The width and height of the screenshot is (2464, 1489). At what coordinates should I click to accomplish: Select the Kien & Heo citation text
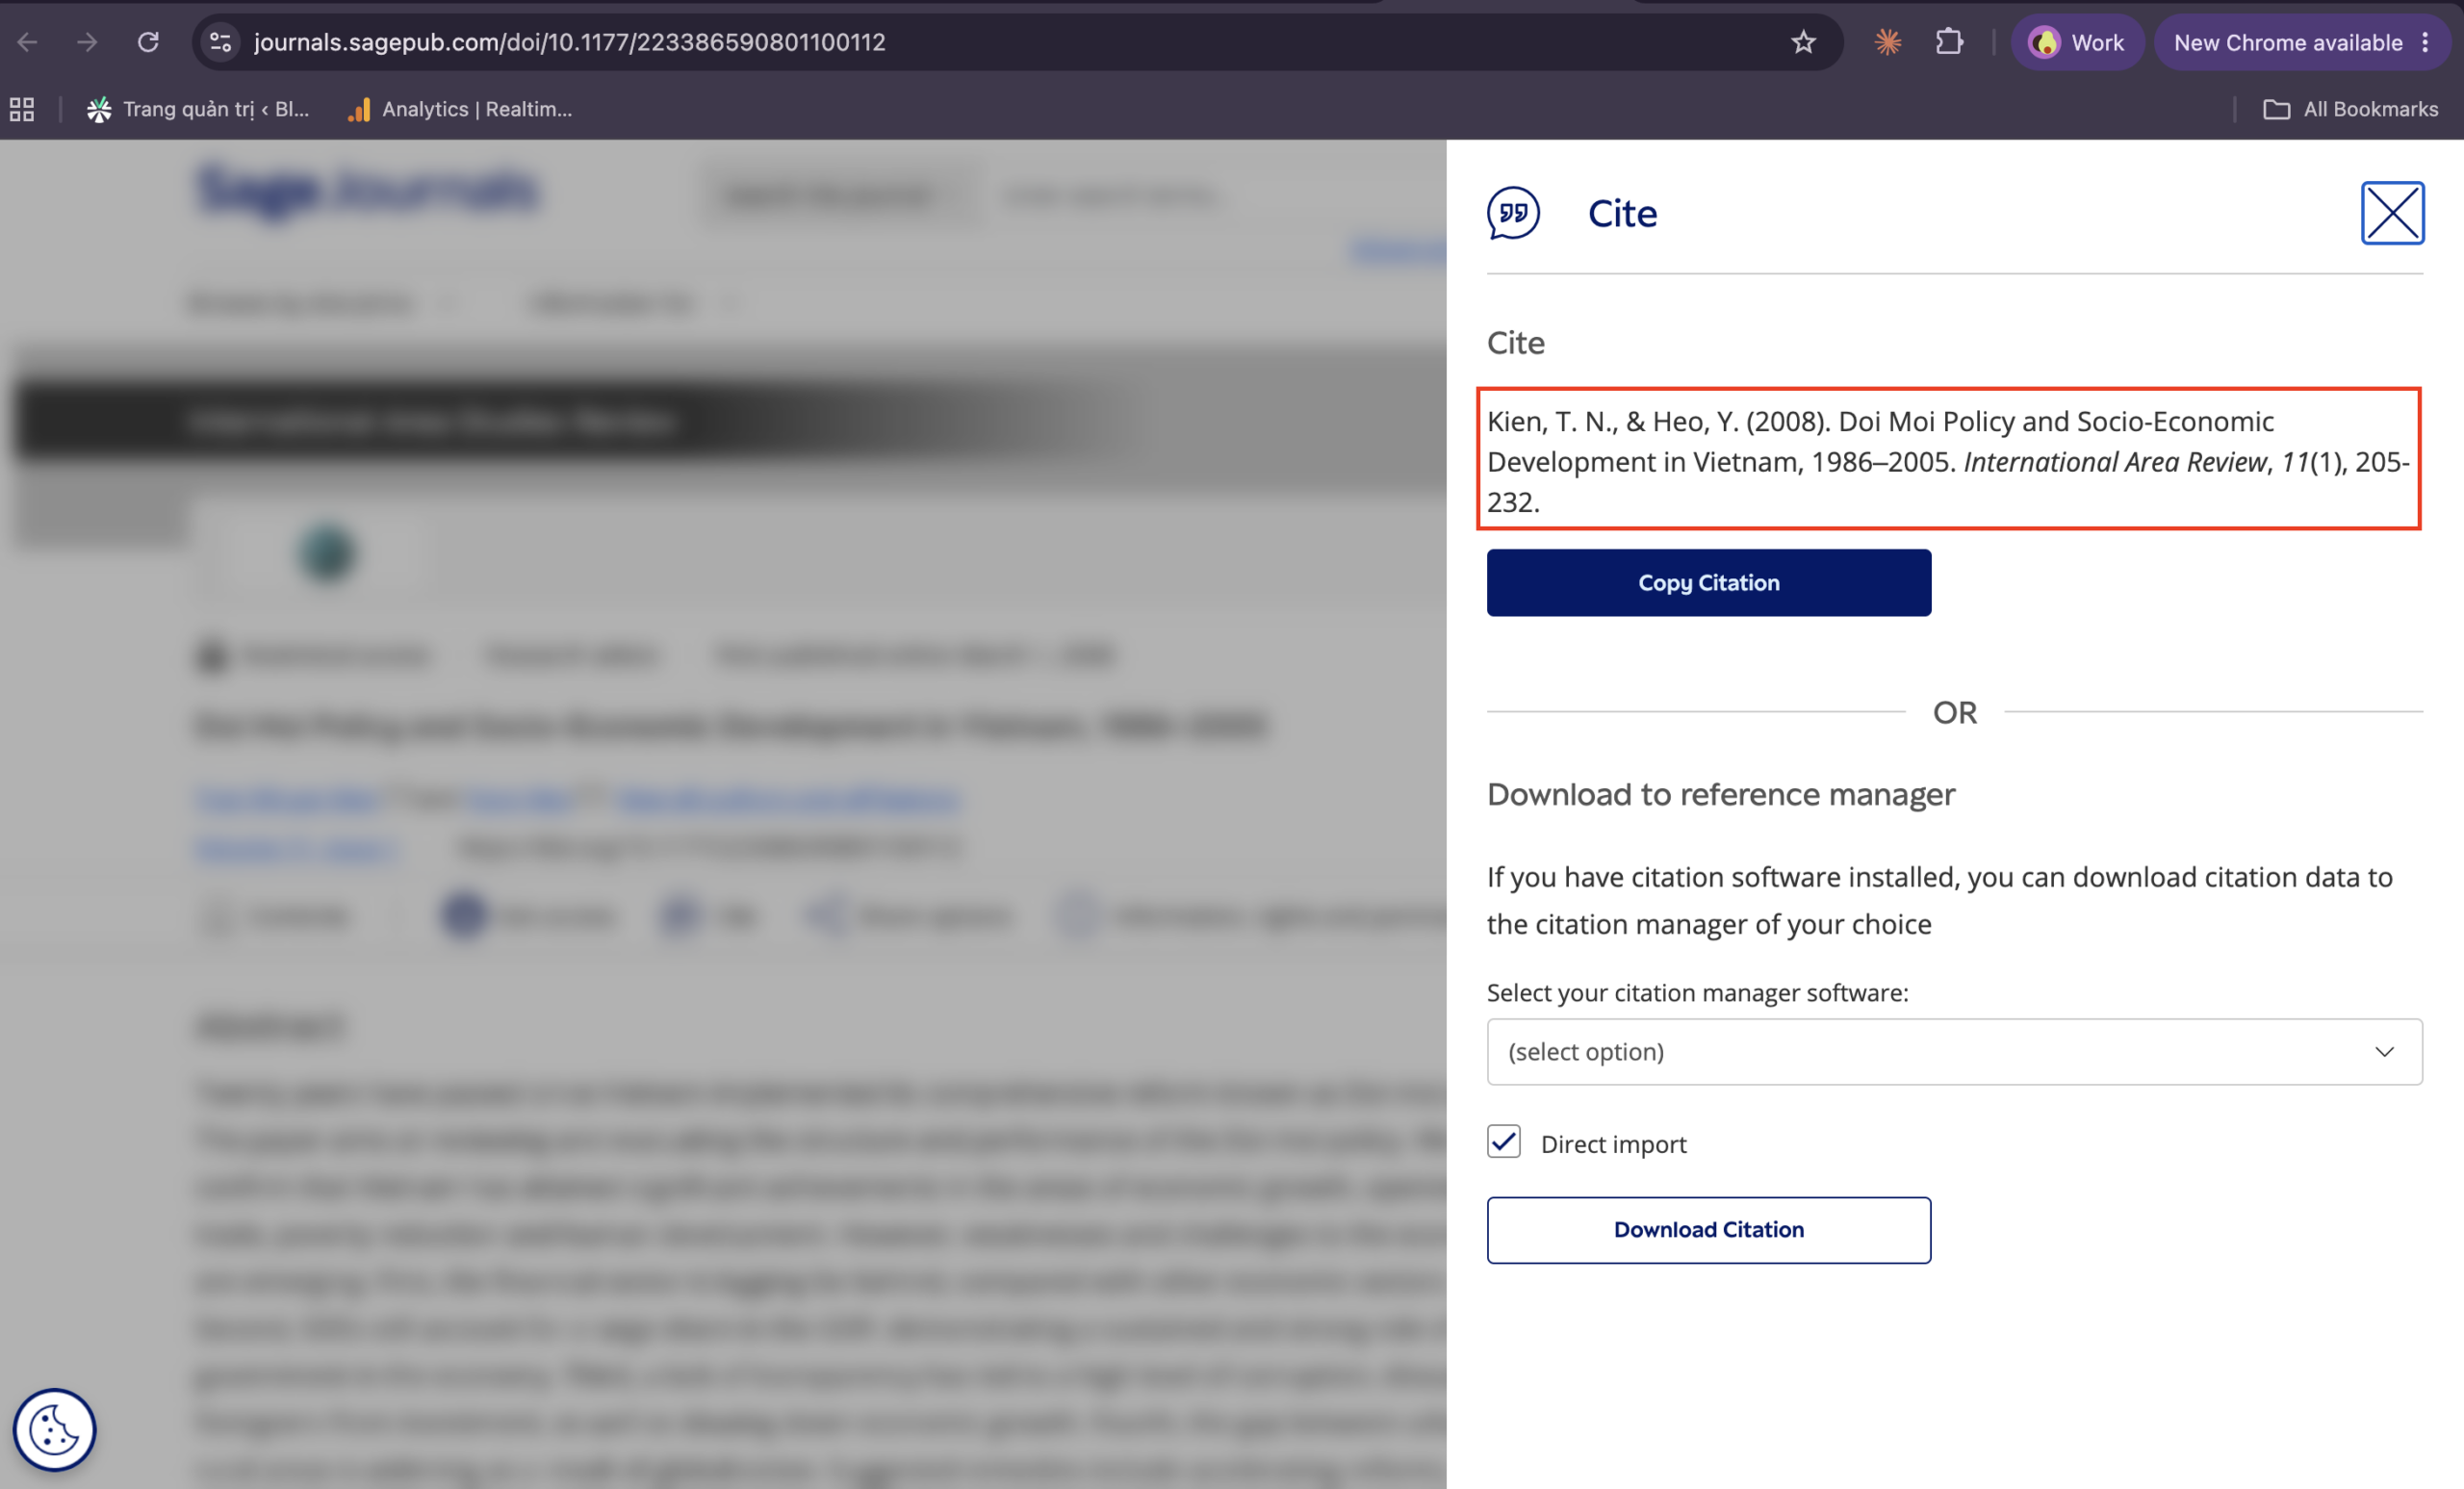1948,461
